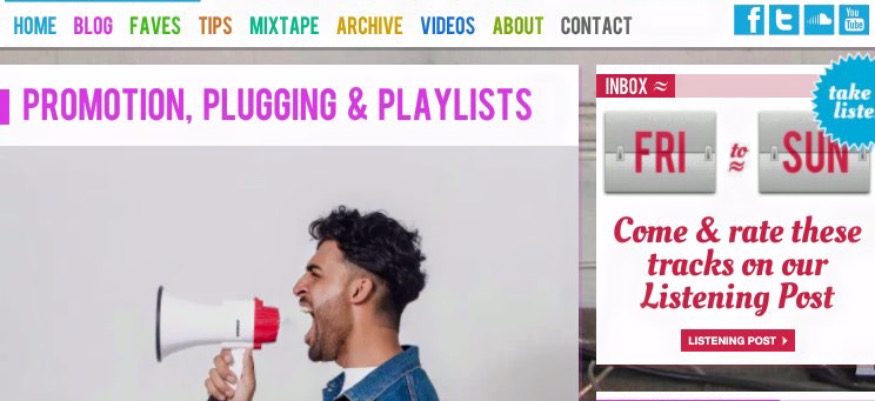Visit the VIDEOS section
The image size is (875, 401).
[448, 26]
